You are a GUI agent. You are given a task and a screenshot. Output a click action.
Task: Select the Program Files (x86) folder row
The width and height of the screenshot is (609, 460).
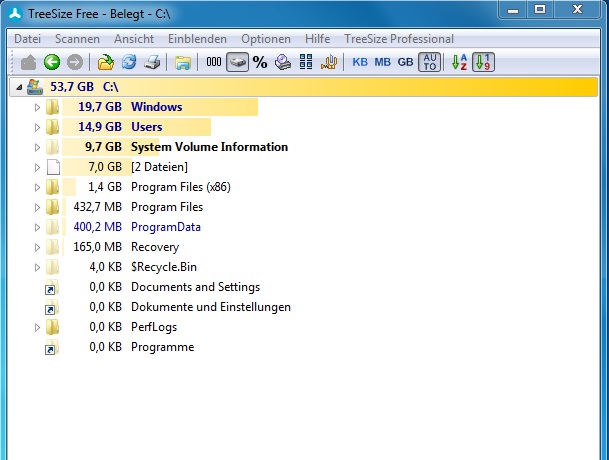click(x=166, y=187)
